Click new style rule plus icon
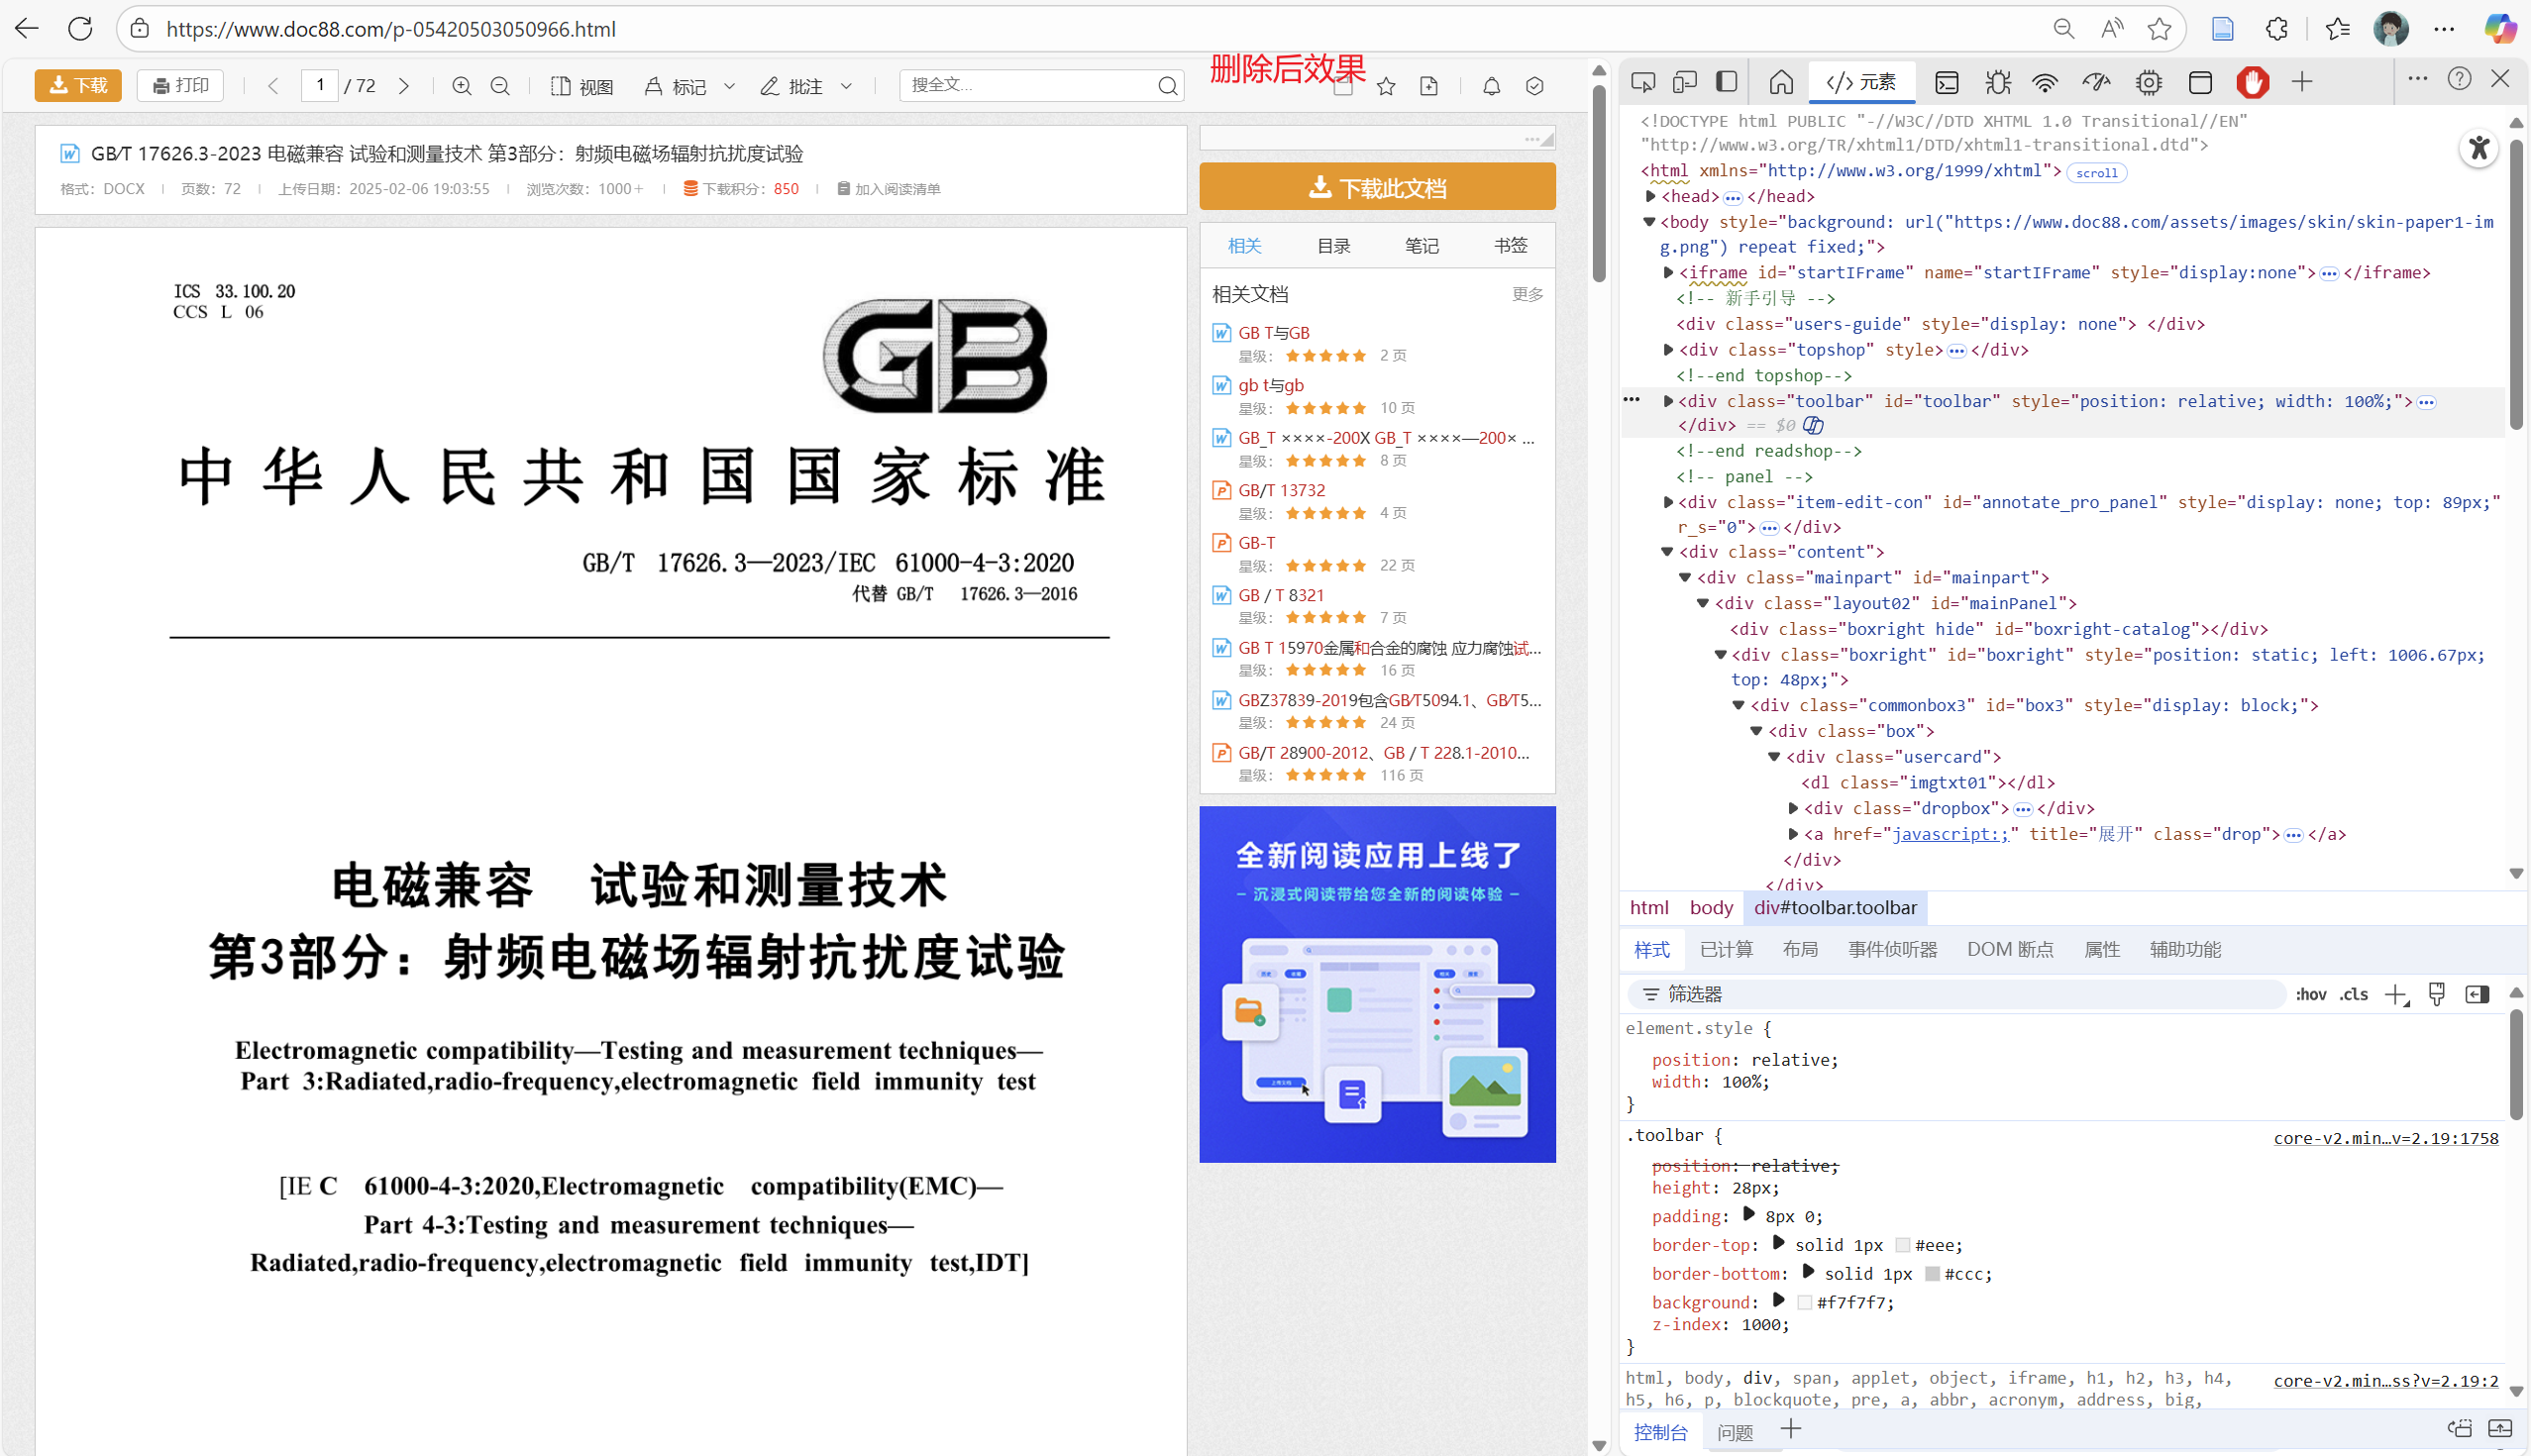Screen dimensions: 2531x1456 click(x=2397, y=994)
